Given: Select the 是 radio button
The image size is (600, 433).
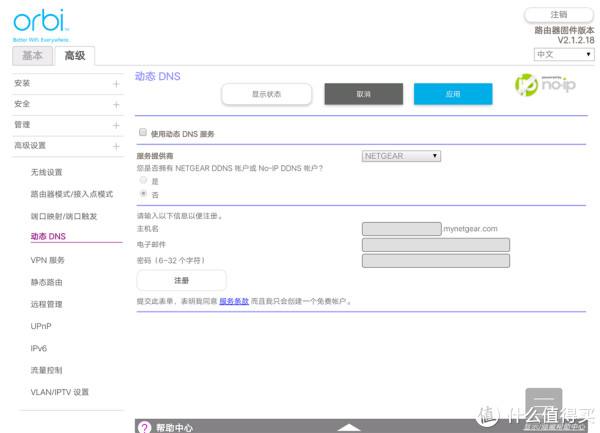Looking at the screenshot, I should (x=143, y=181).
